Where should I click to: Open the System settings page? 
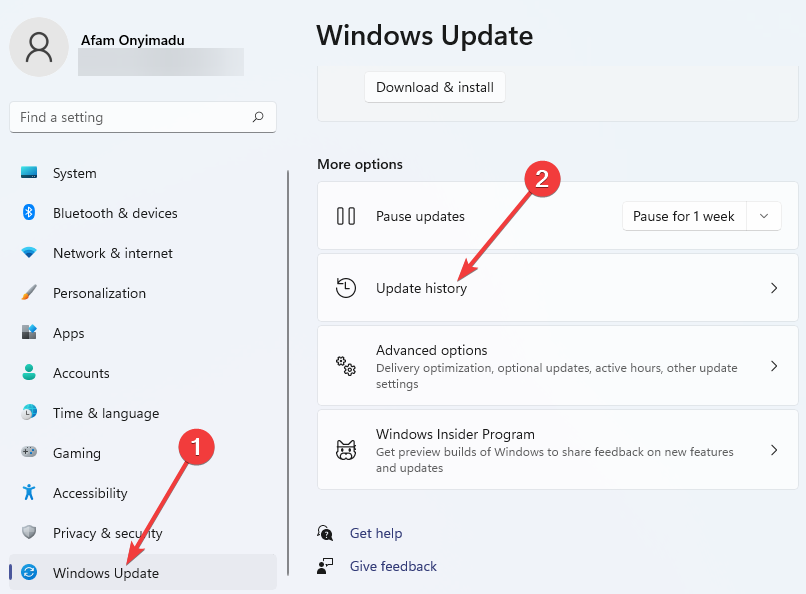143,173
